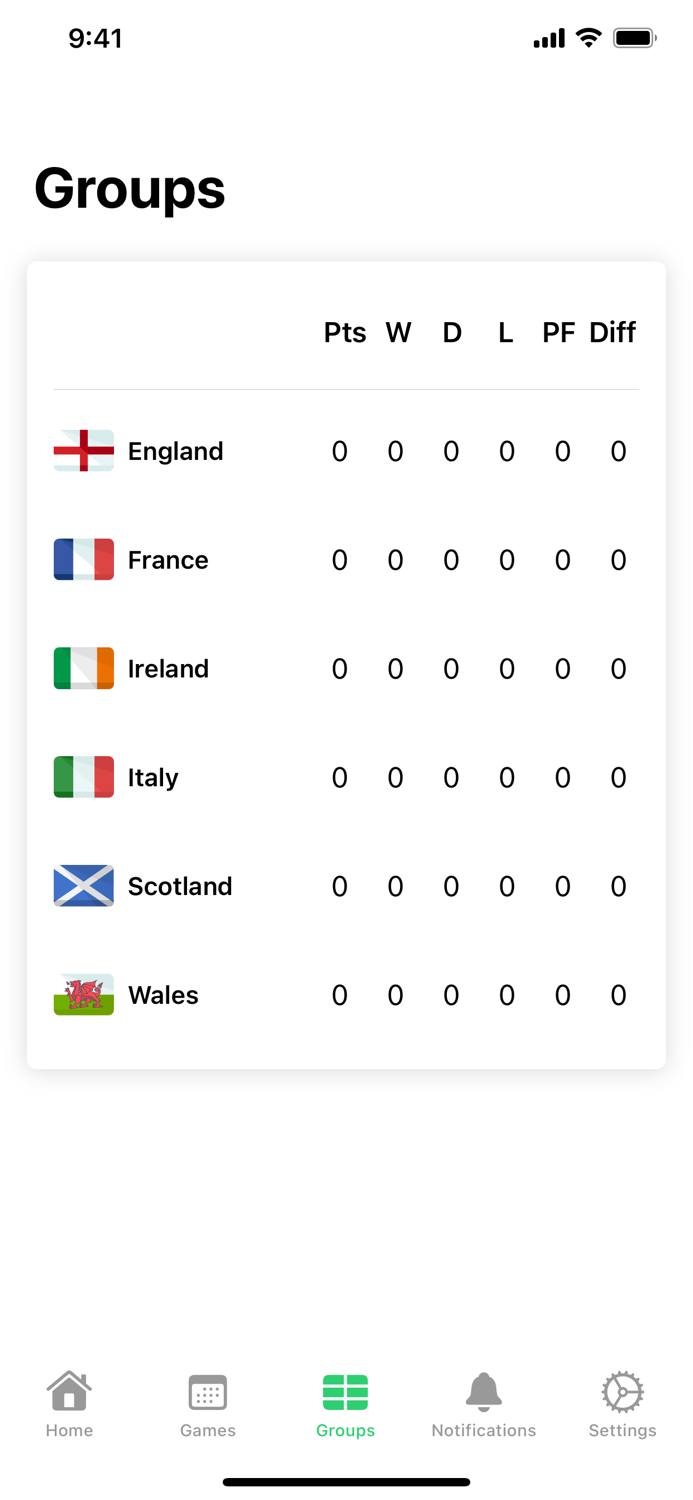Select the France flag icon

tap(83, 560)
